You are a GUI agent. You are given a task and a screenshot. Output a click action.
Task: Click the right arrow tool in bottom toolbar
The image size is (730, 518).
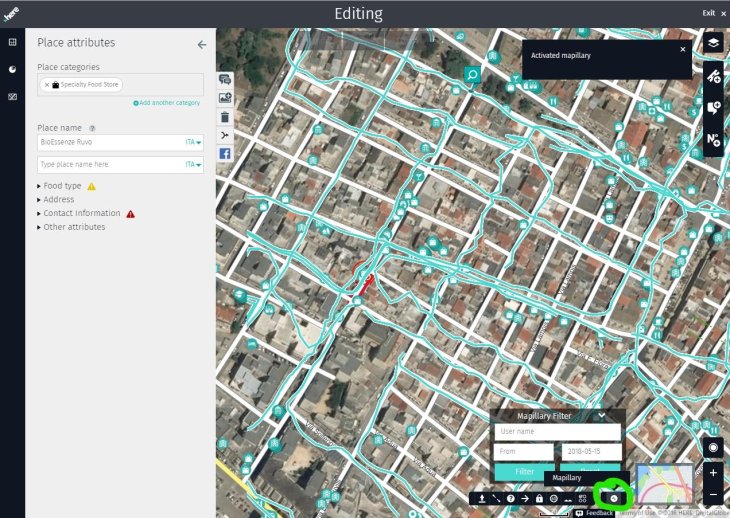tap(525, 498)
